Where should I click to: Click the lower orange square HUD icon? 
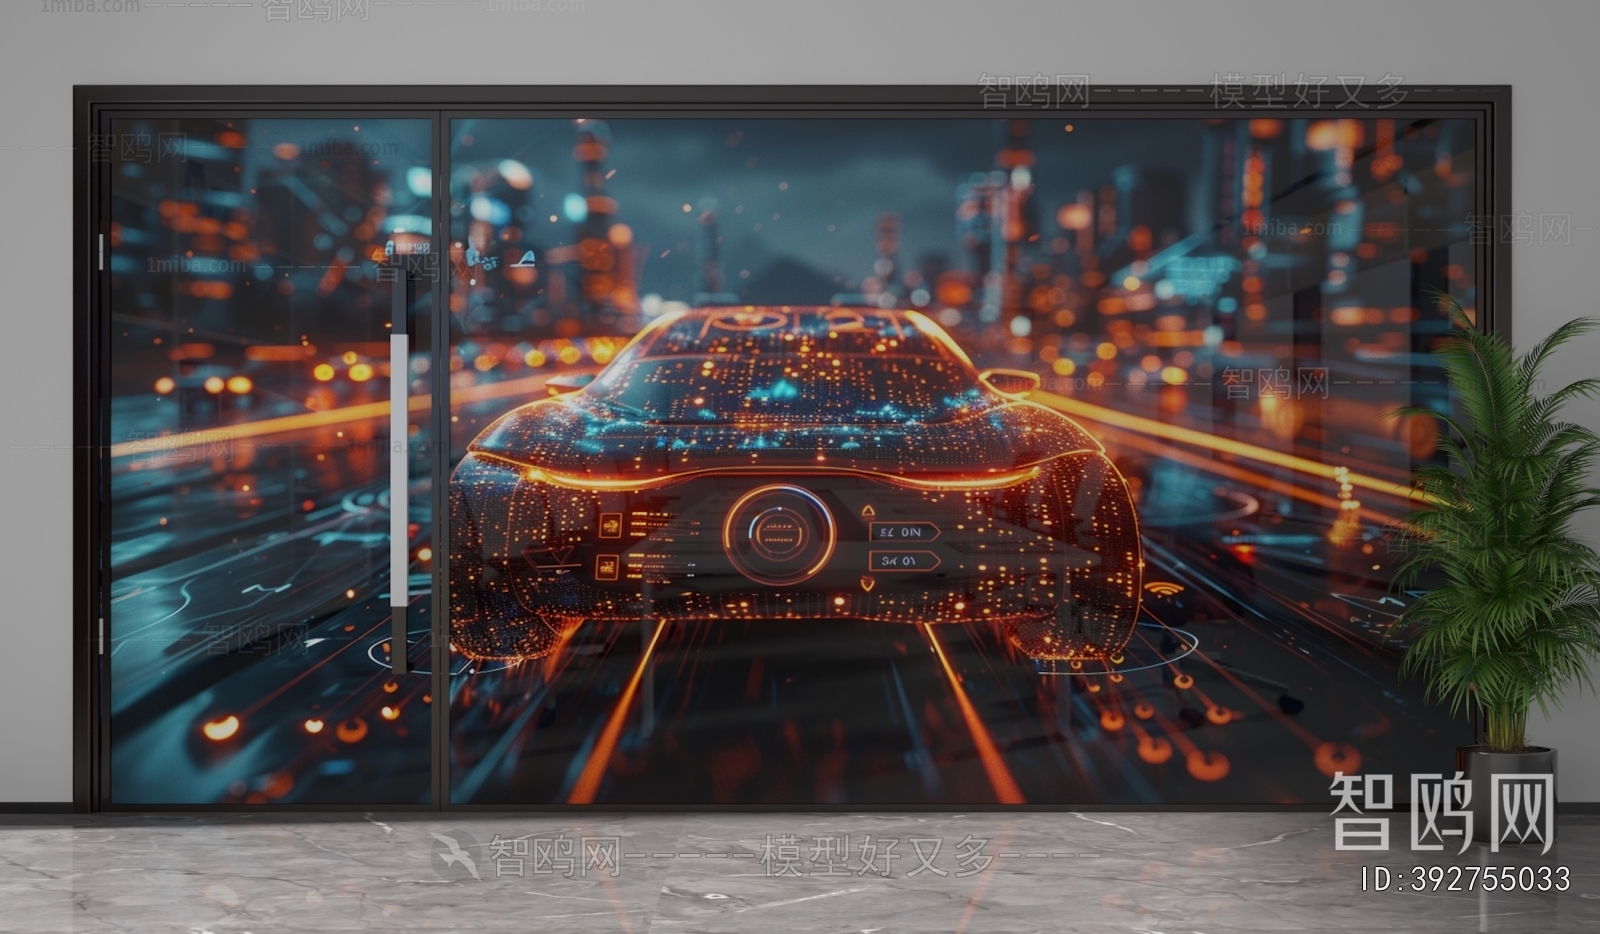(x=607, y=567)
